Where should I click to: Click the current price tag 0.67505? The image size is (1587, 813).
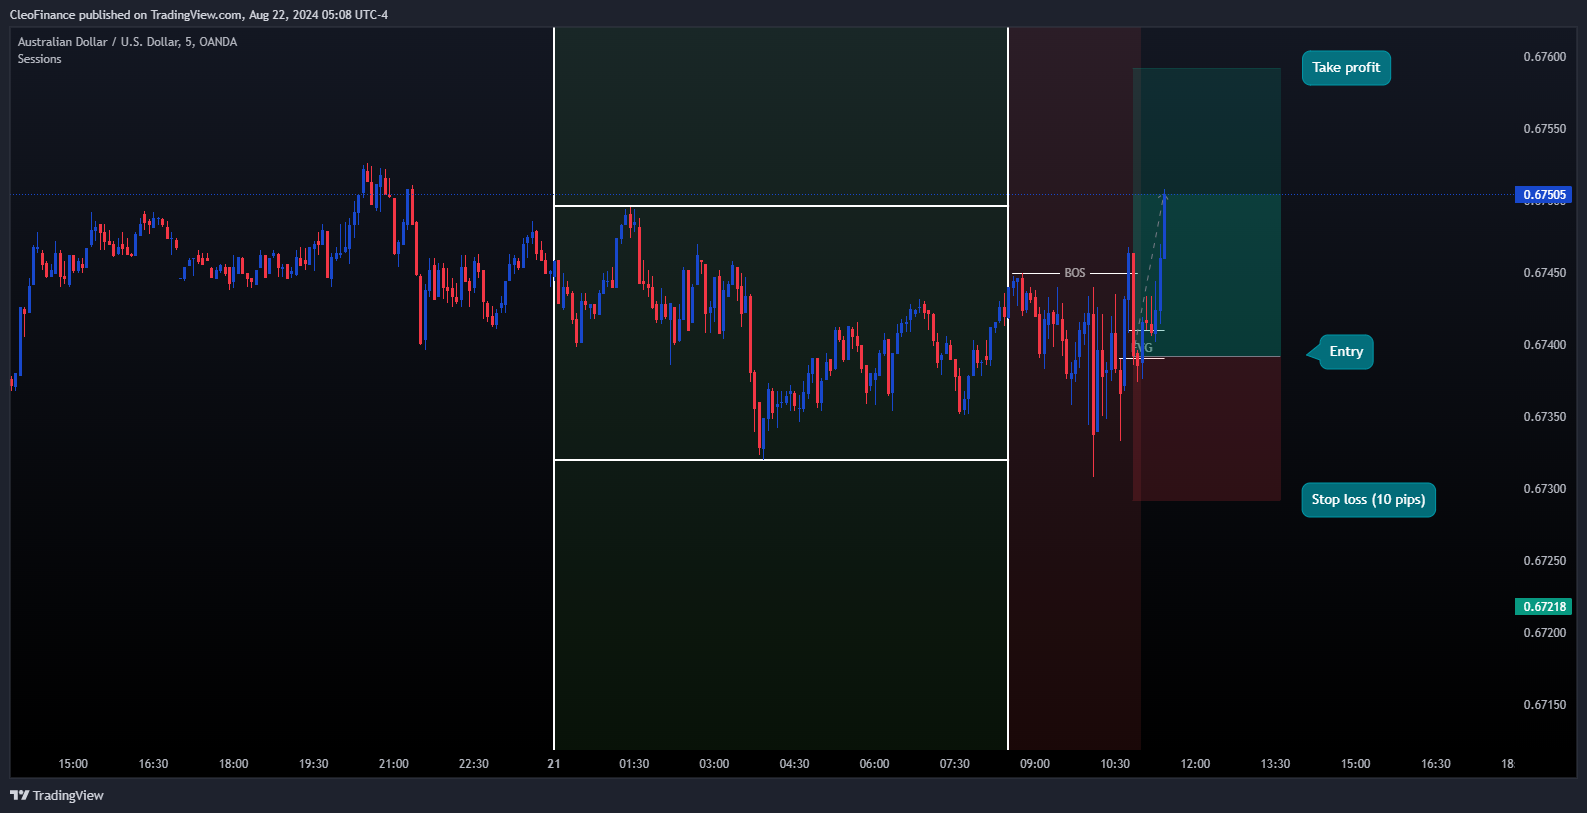click(x=1544, y=195)
